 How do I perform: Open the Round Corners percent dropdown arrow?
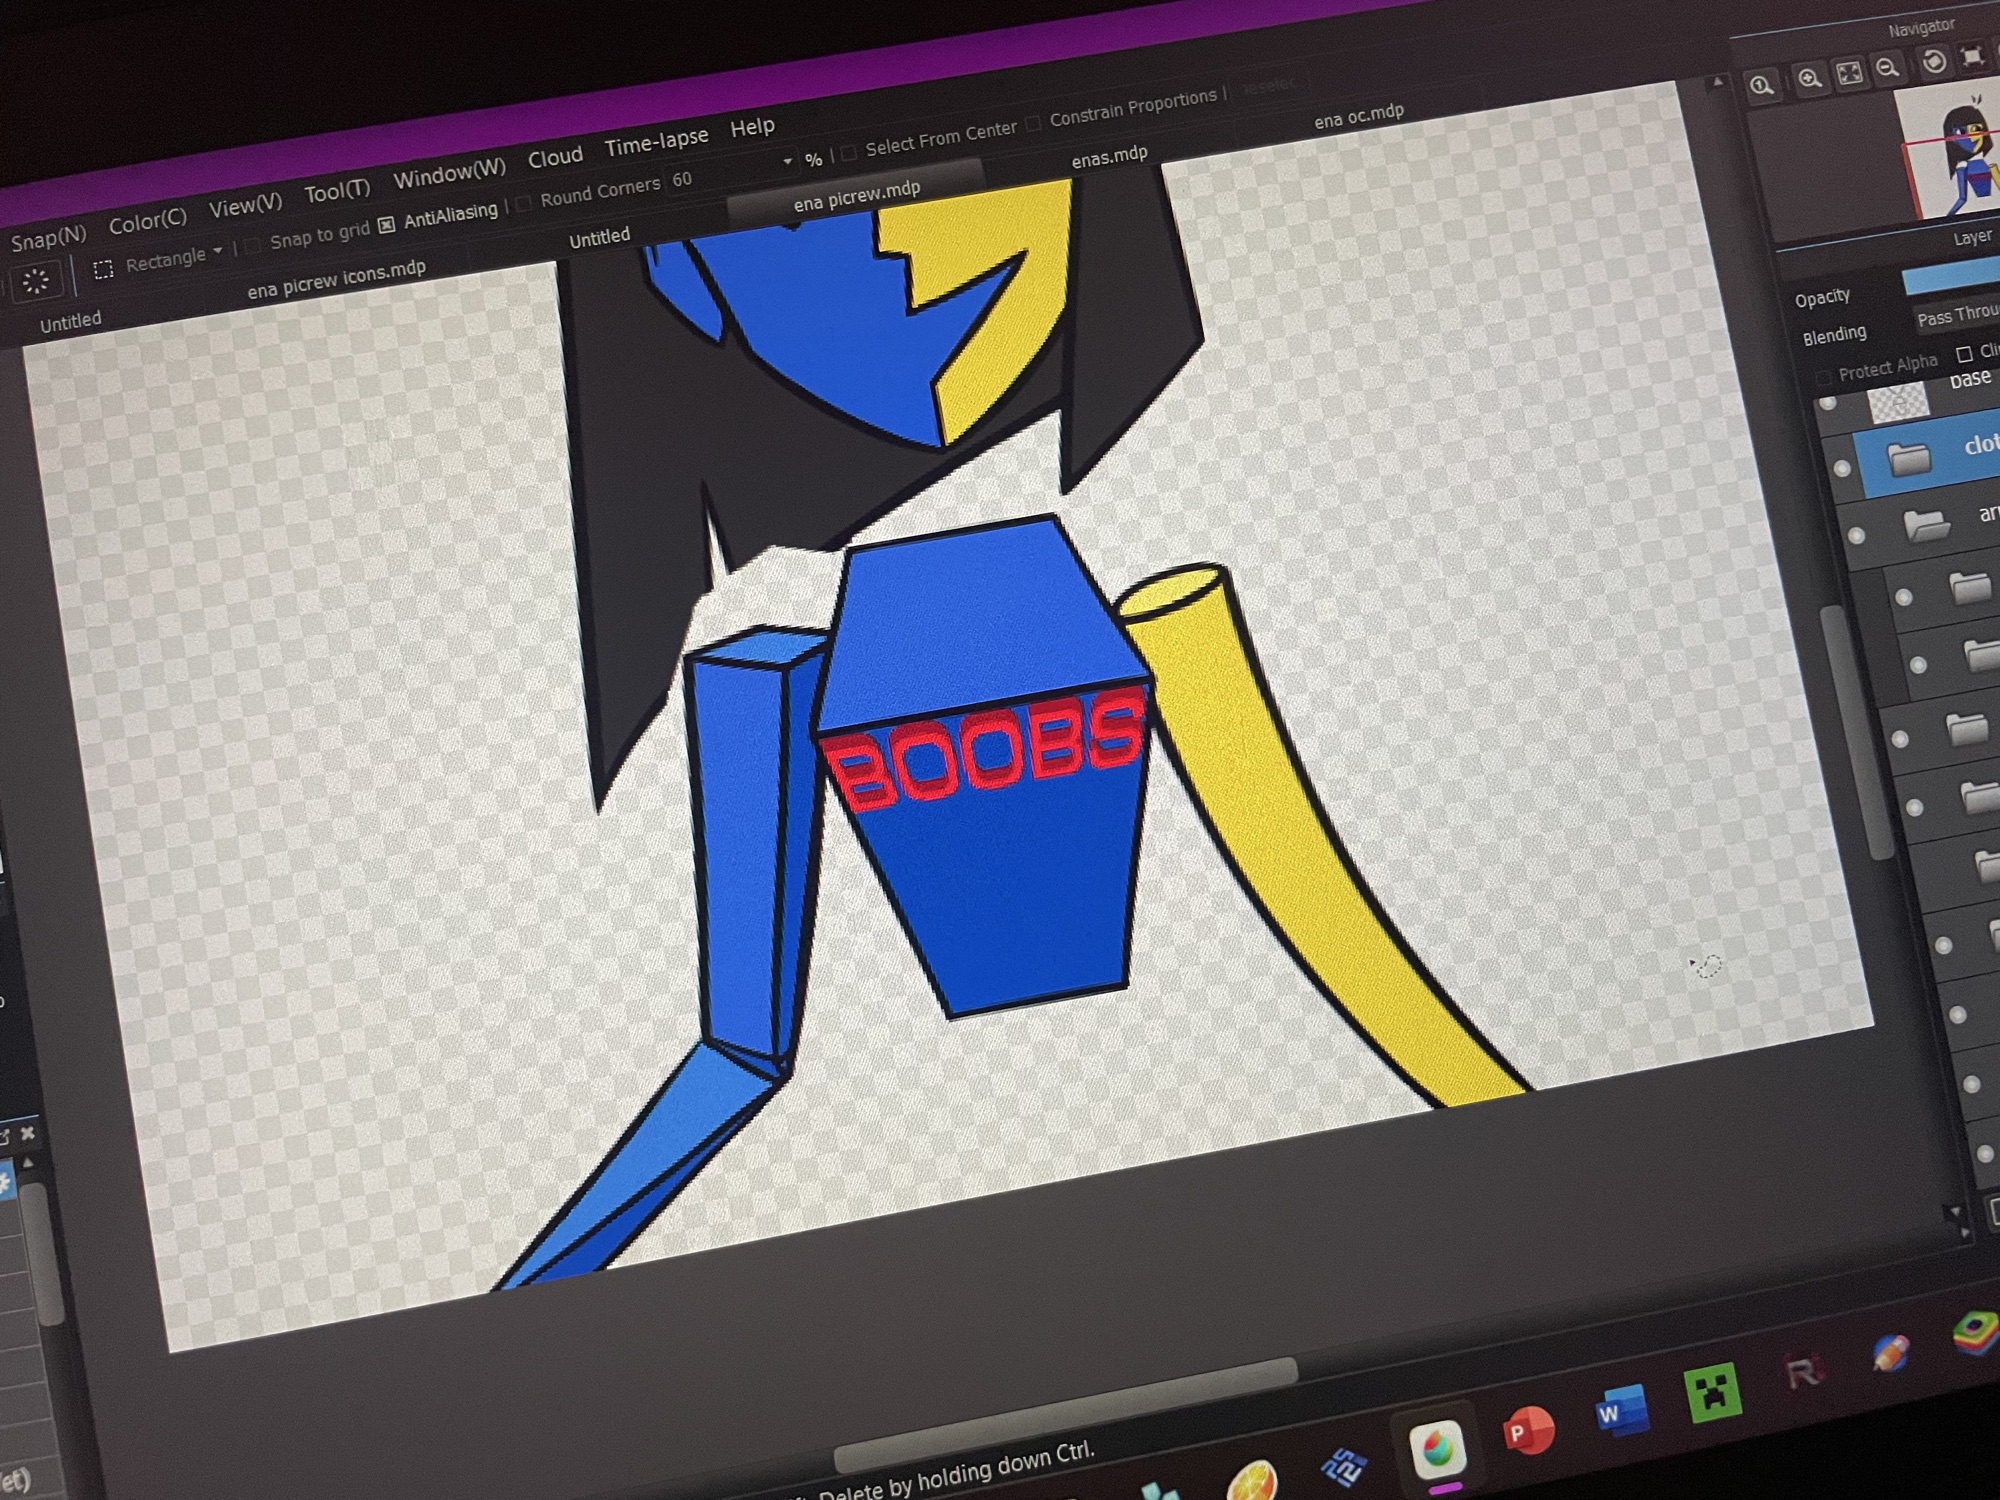(787, 161)
